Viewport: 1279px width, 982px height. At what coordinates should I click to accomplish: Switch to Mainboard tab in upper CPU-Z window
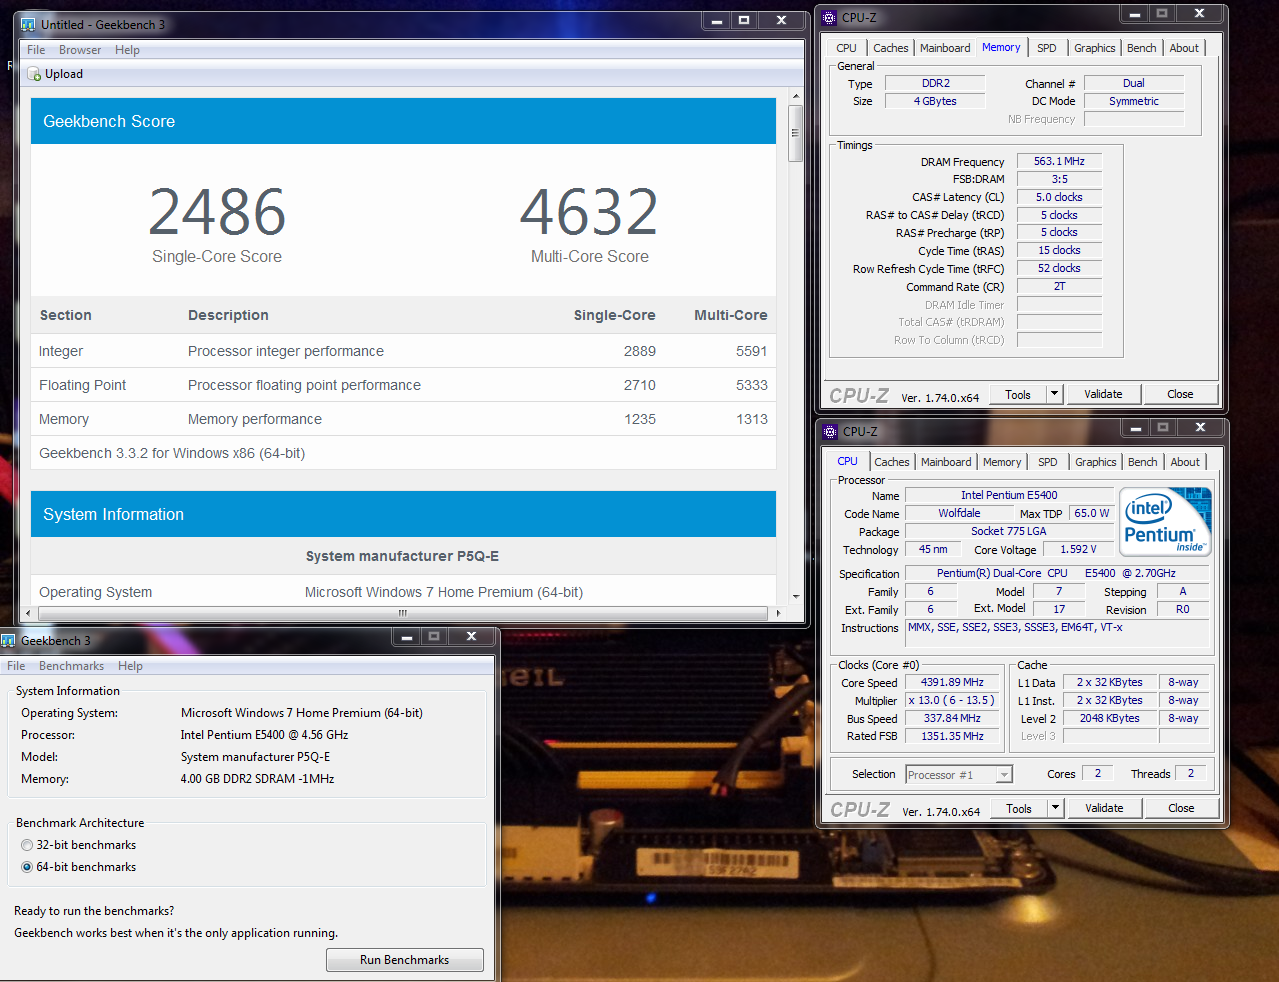945,48
